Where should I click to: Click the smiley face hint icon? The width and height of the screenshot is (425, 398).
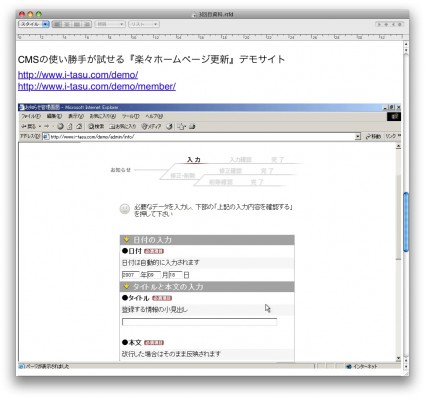(x=125, y=209)
